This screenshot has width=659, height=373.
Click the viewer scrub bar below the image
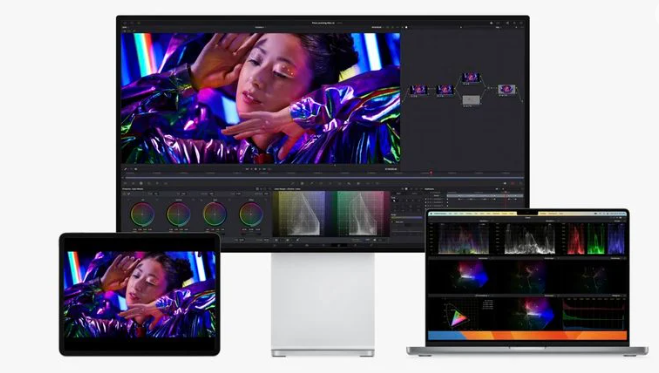pos(323,178)
